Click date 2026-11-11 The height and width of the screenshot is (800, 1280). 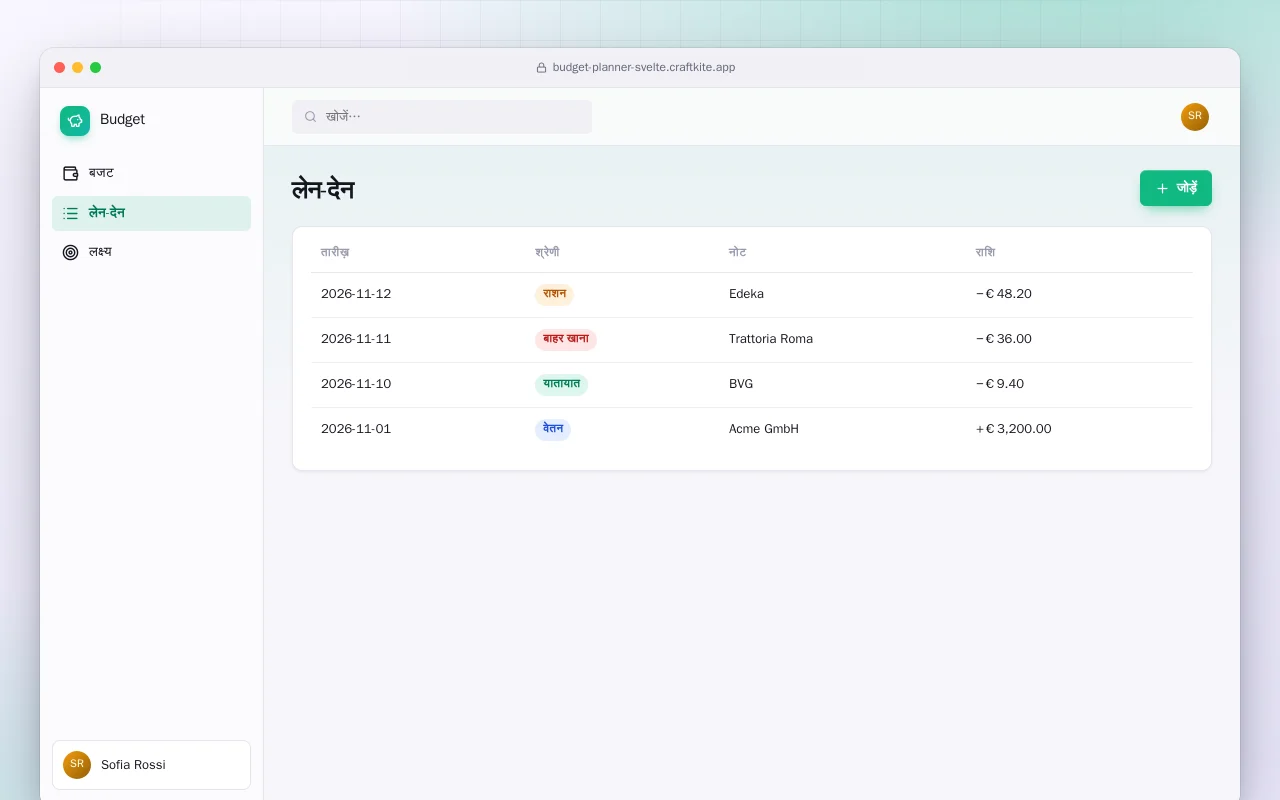(x=356, y=339)
